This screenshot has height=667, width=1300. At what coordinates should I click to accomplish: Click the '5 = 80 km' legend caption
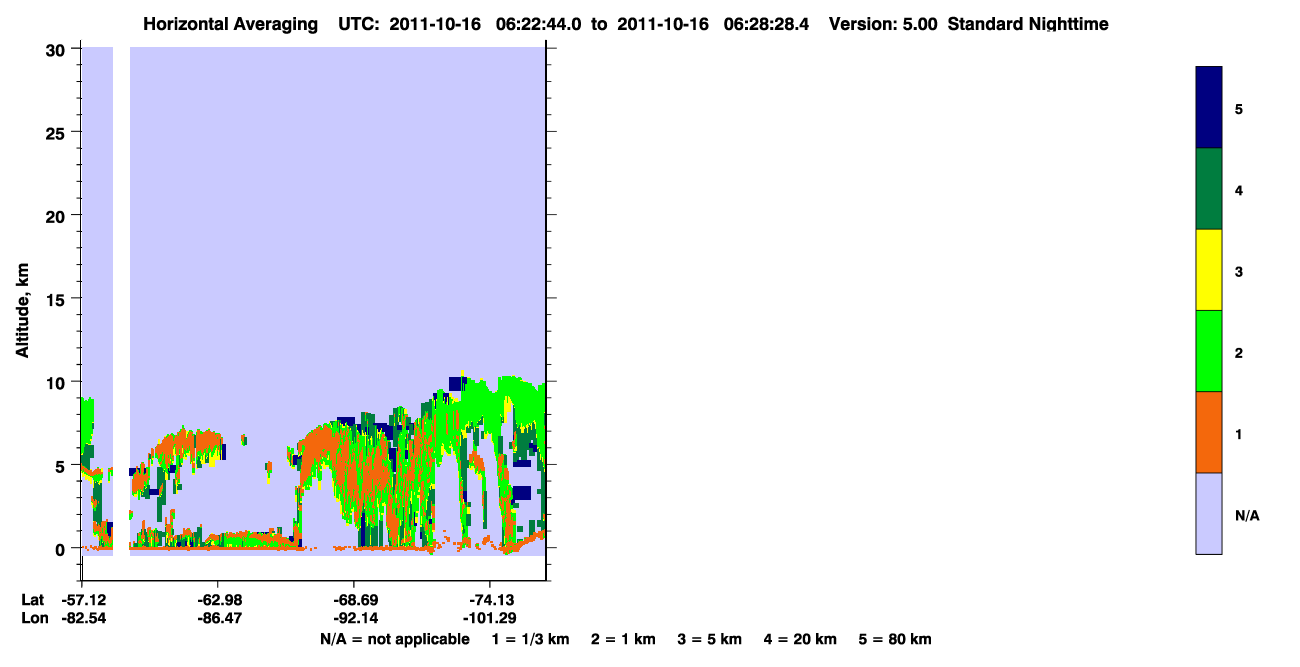tap(895, 639)
